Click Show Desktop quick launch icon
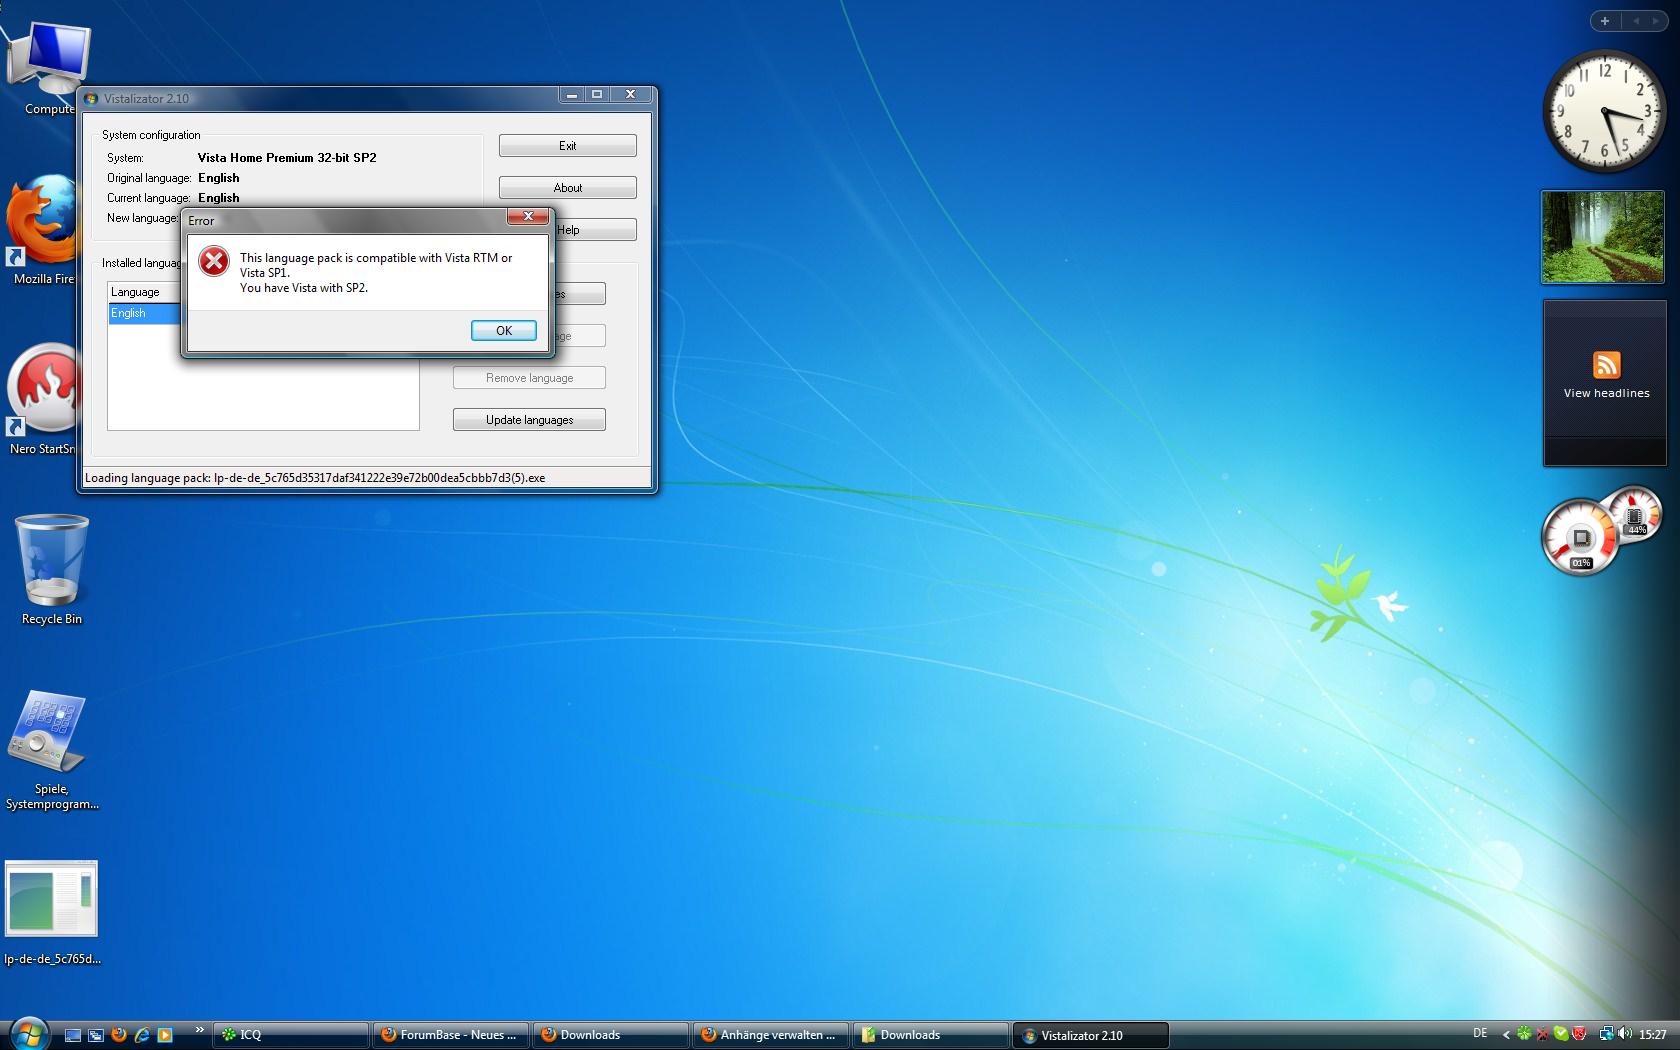 73,1035
